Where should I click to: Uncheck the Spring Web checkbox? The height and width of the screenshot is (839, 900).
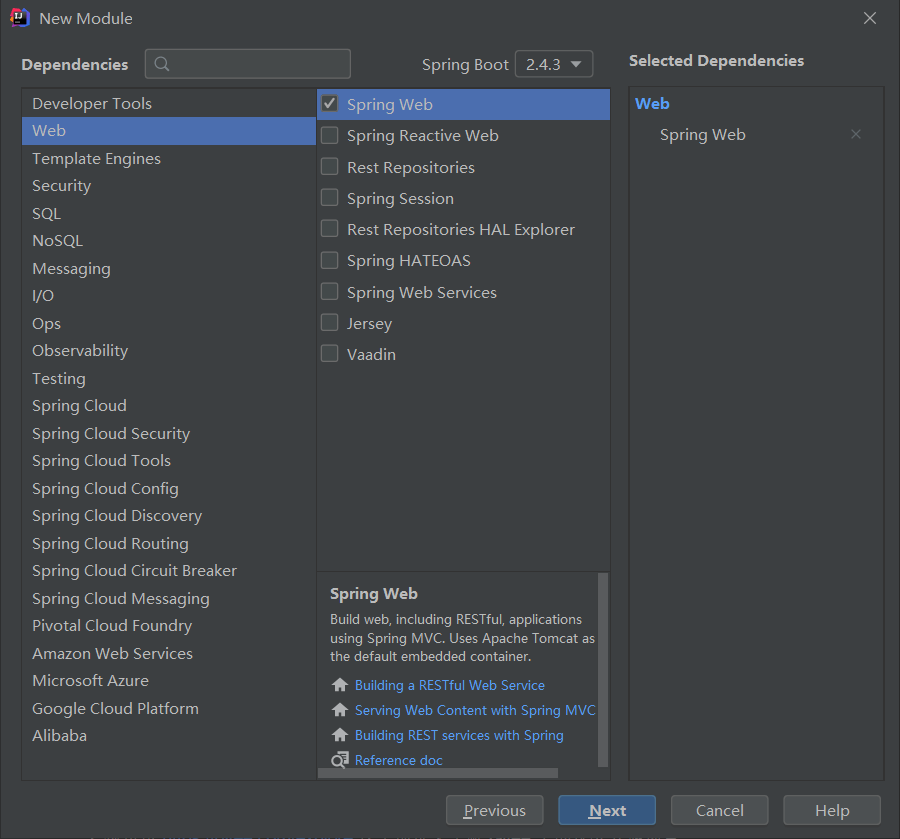coord(329,104)
